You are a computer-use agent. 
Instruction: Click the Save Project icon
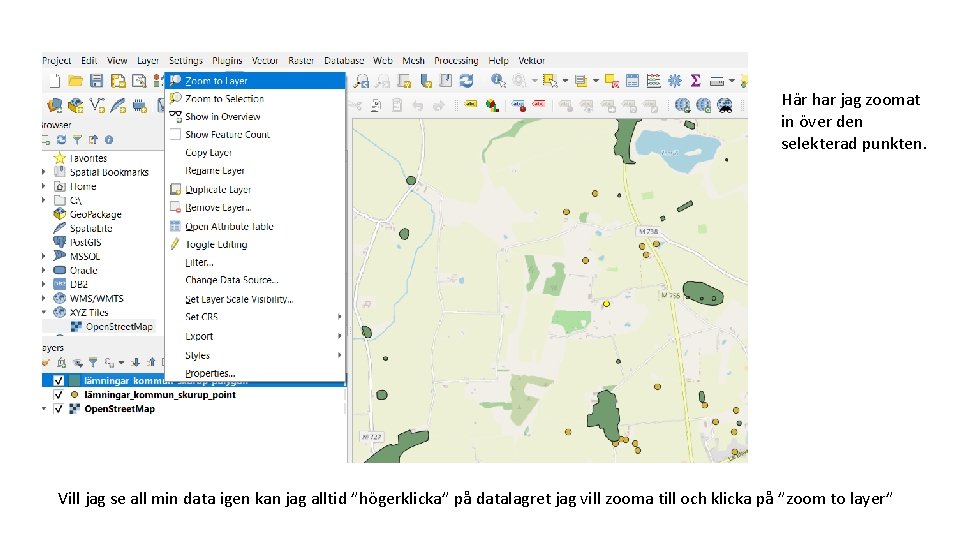[x=97, y=81]
